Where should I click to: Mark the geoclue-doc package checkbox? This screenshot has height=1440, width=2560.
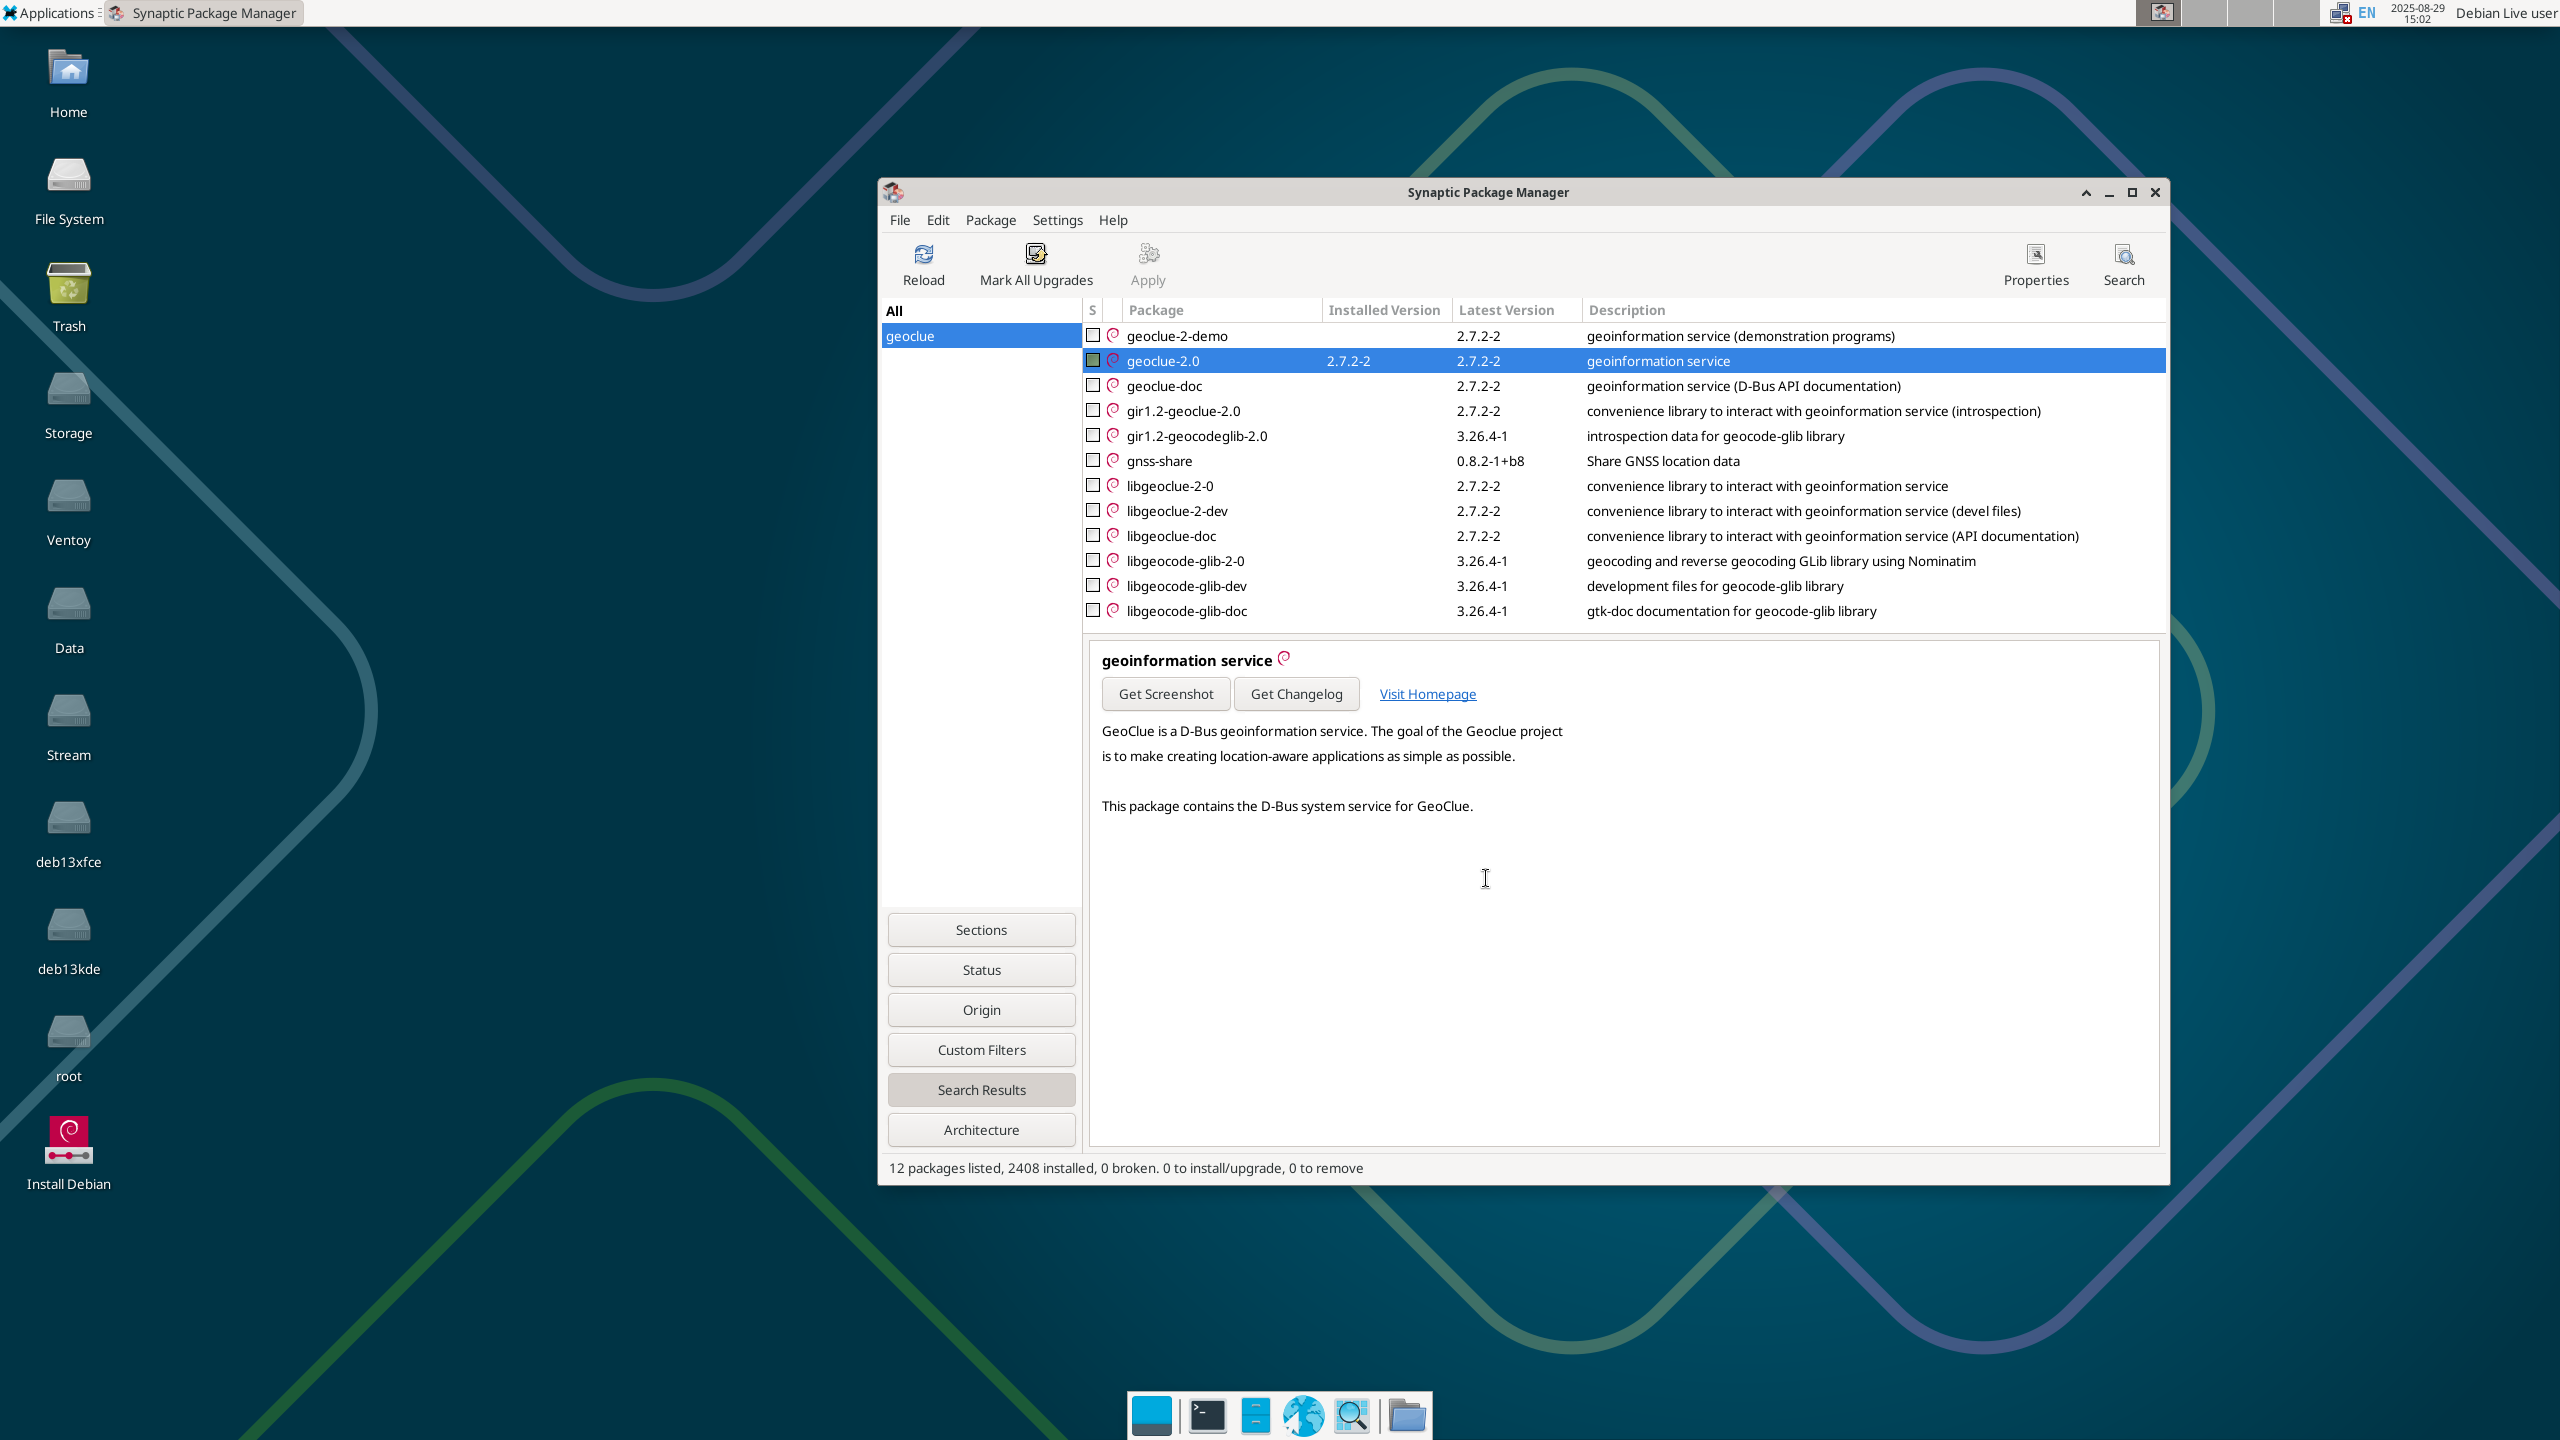pos(1093,385)
